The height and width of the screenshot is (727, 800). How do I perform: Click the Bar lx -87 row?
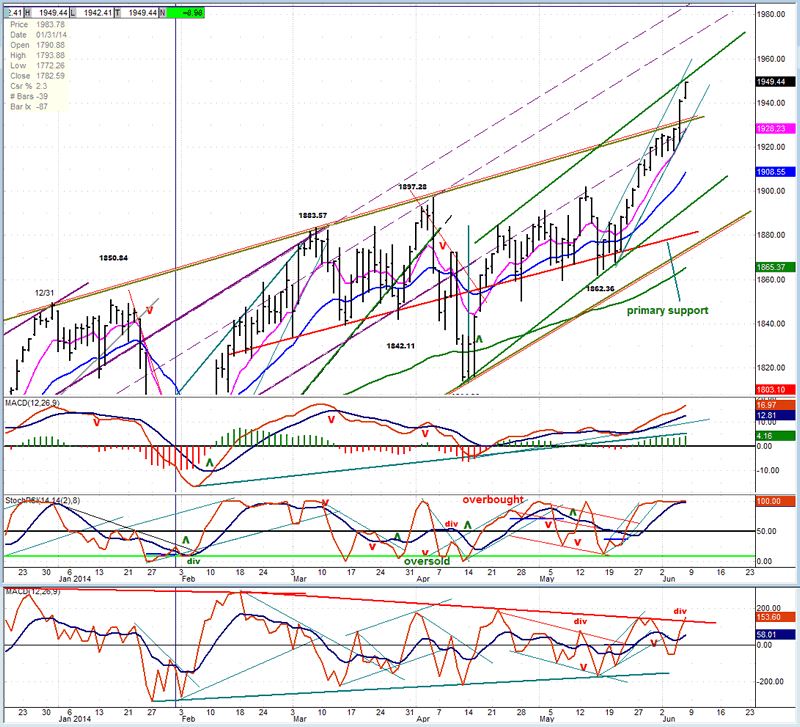29,106
